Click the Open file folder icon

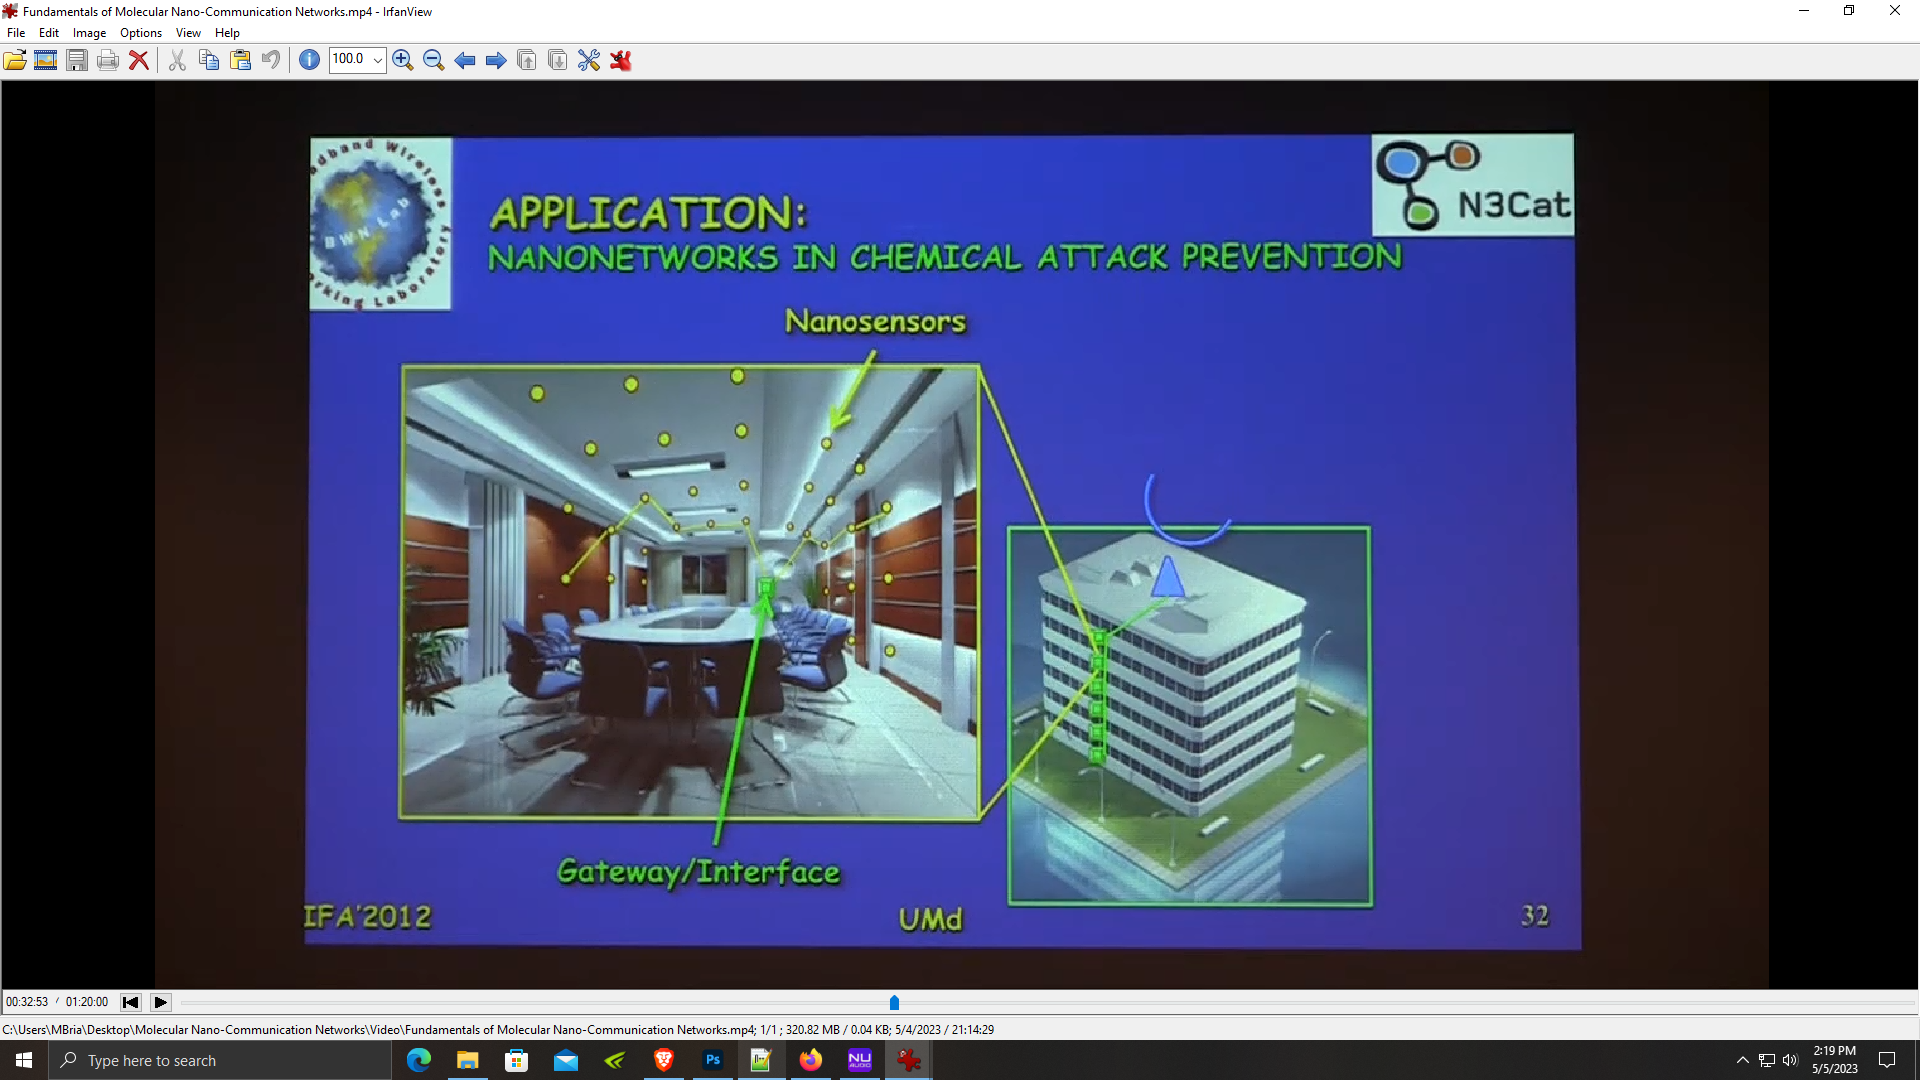click(15, 61)
